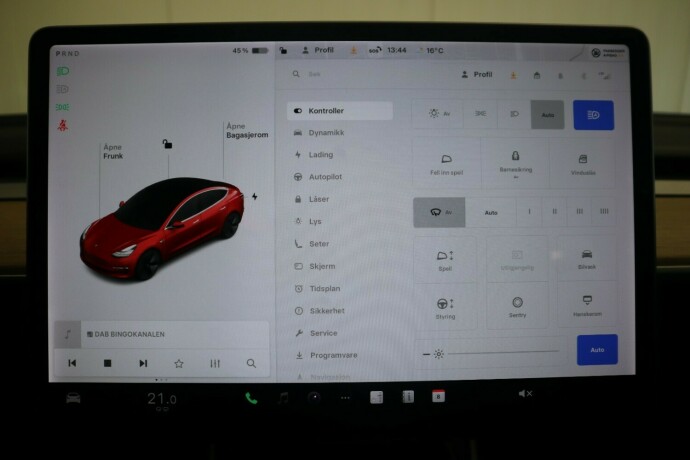
Task: Tap the child lock (Barnesikring) icon
Action: (515, 162)
